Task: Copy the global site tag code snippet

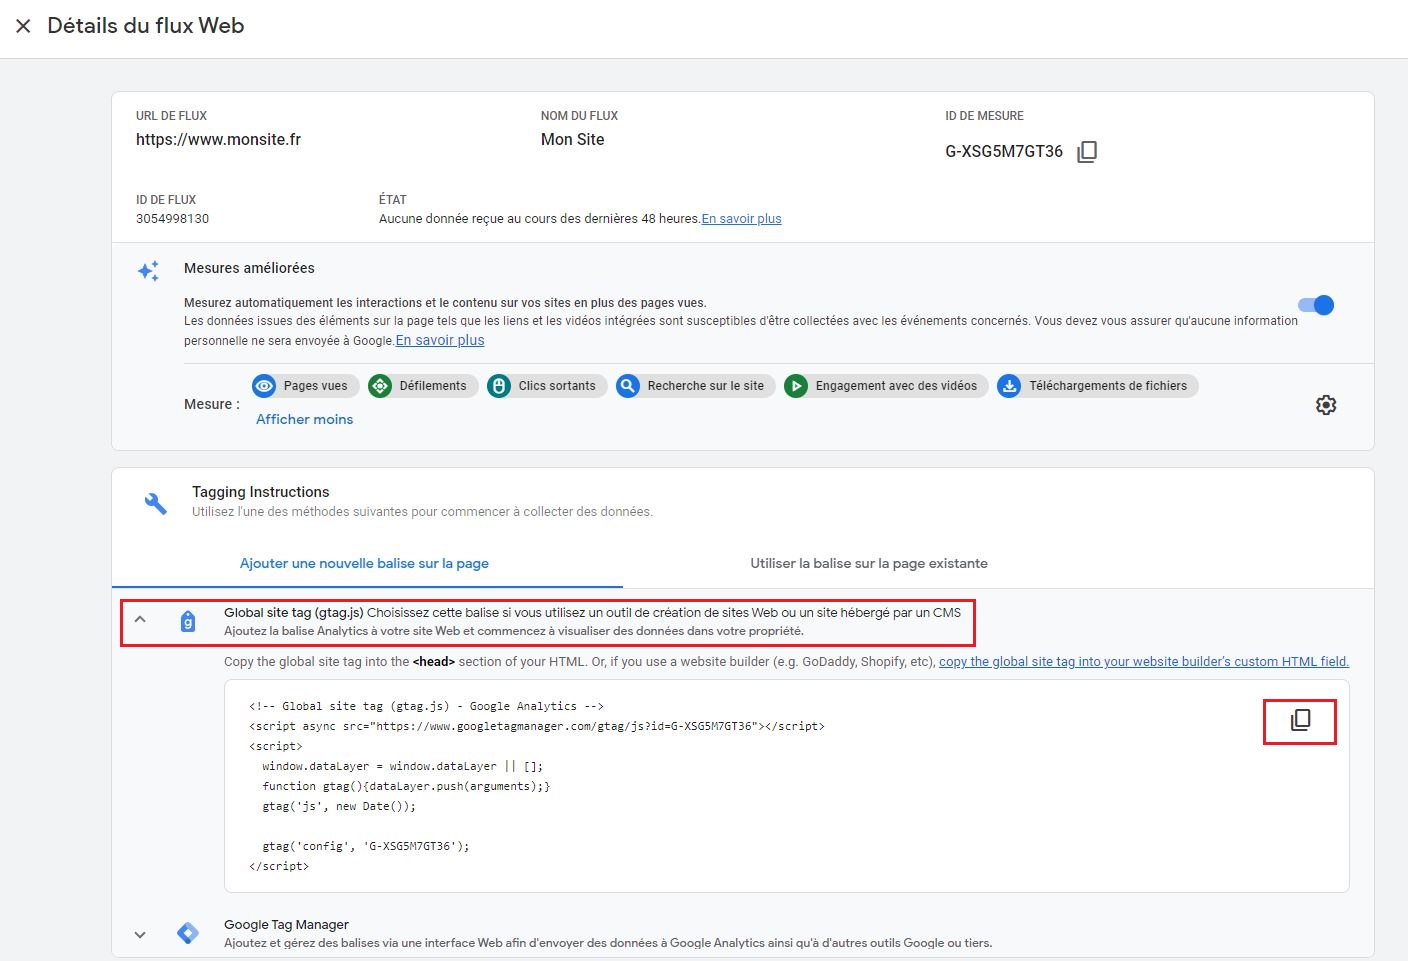Action: click(x=1300, y=721)
